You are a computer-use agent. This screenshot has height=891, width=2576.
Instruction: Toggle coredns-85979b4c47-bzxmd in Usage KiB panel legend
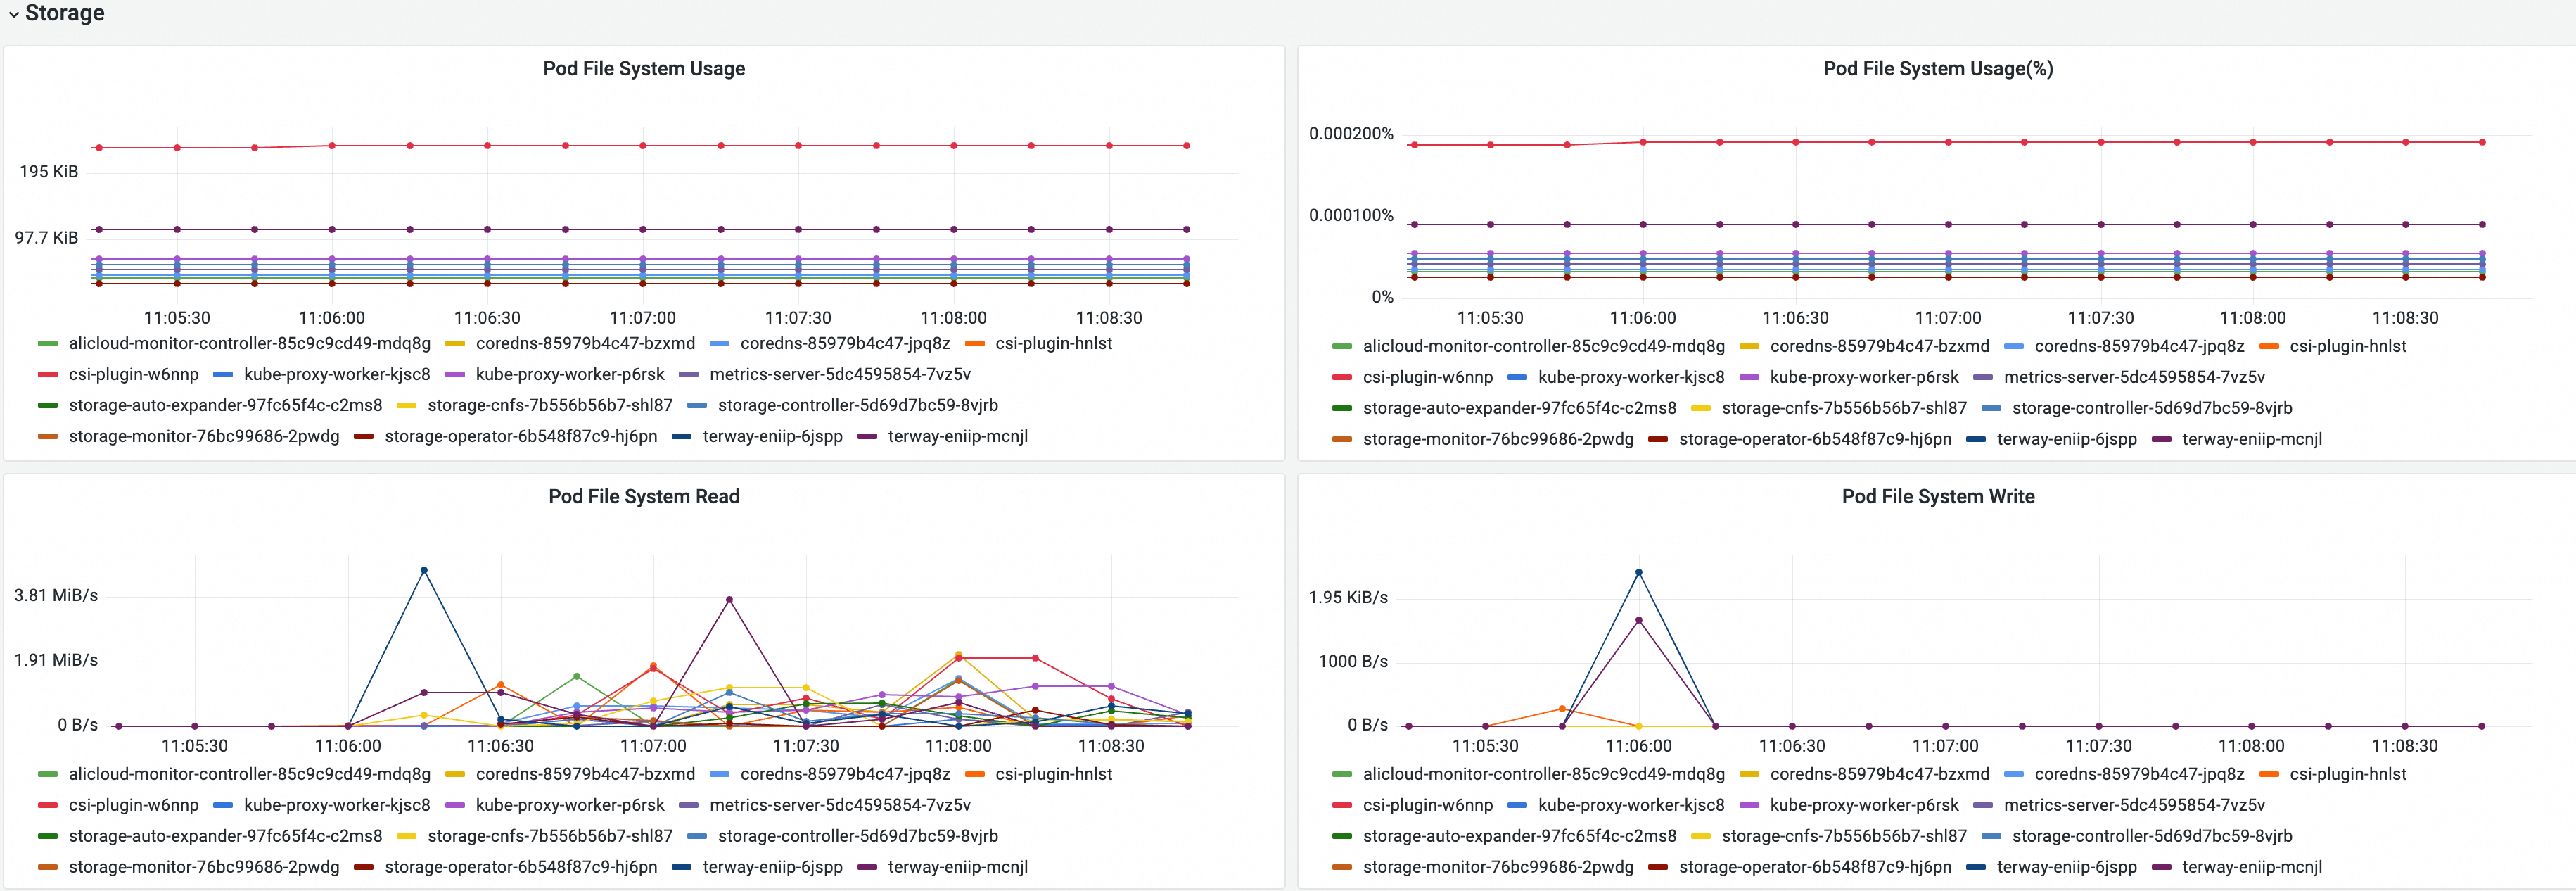point(585,343)
